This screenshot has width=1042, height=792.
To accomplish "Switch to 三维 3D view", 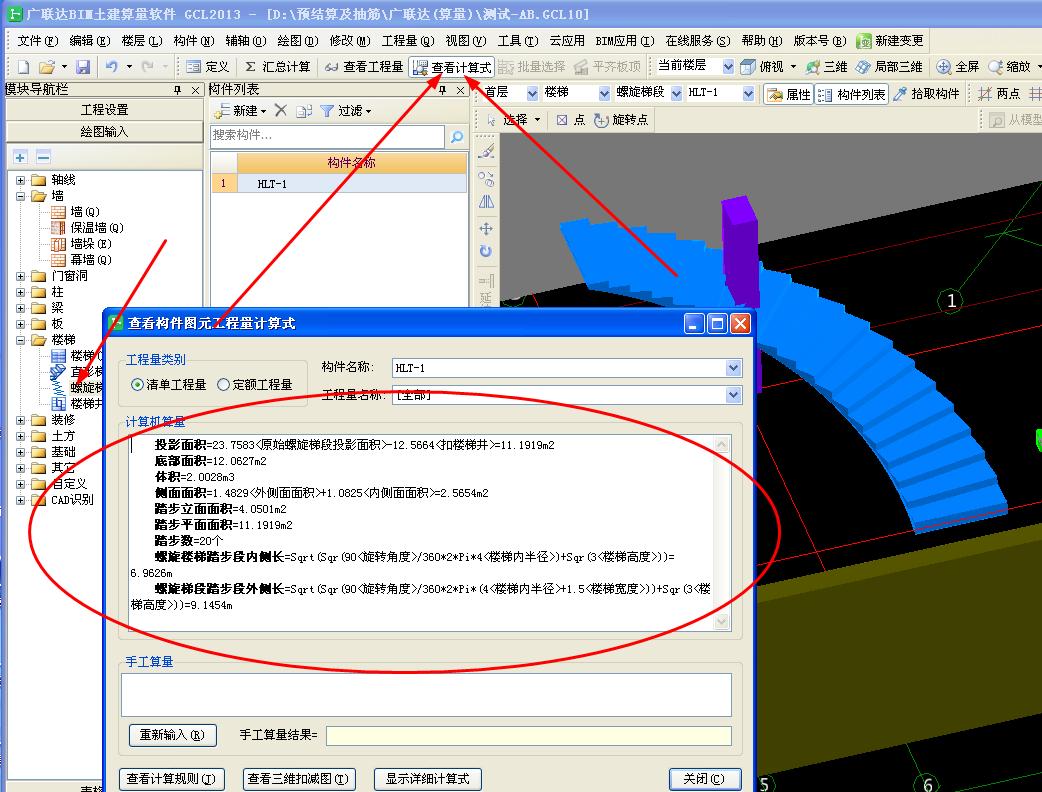I will pos(827,66).
